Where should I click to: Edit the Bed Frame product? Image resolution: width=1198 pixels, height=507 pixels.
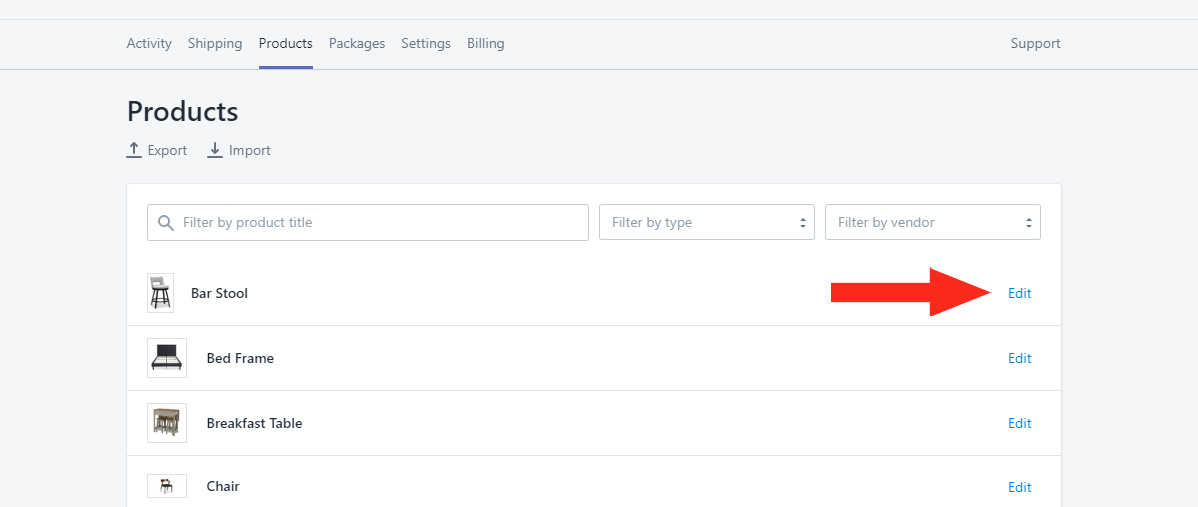pos(1019,358)
